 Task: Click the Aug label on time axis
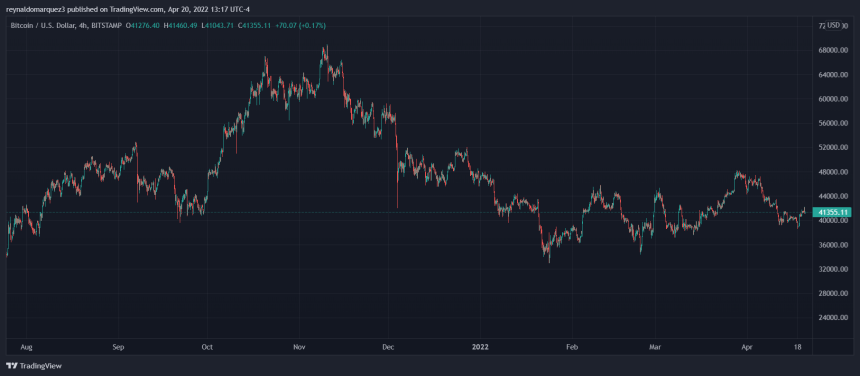26,347
